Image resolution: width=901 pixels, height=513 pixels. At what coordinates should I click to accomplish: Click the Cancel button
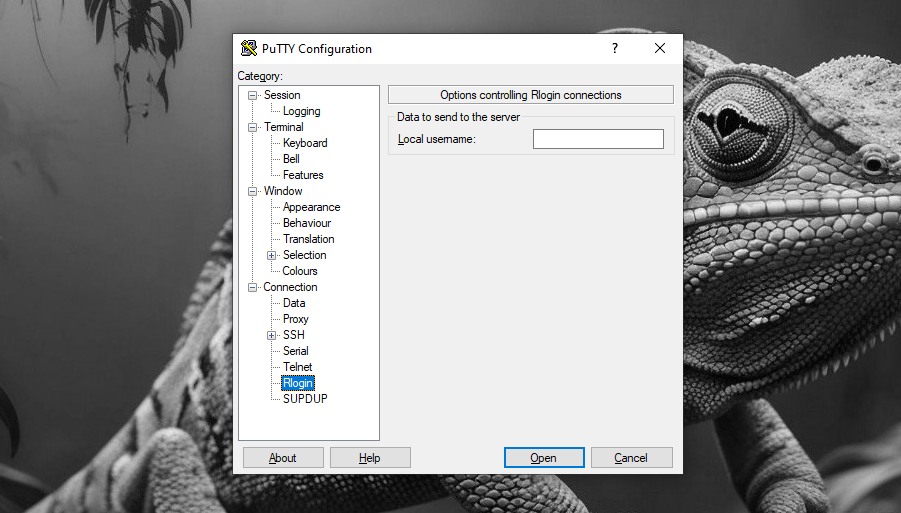point(631,458)
